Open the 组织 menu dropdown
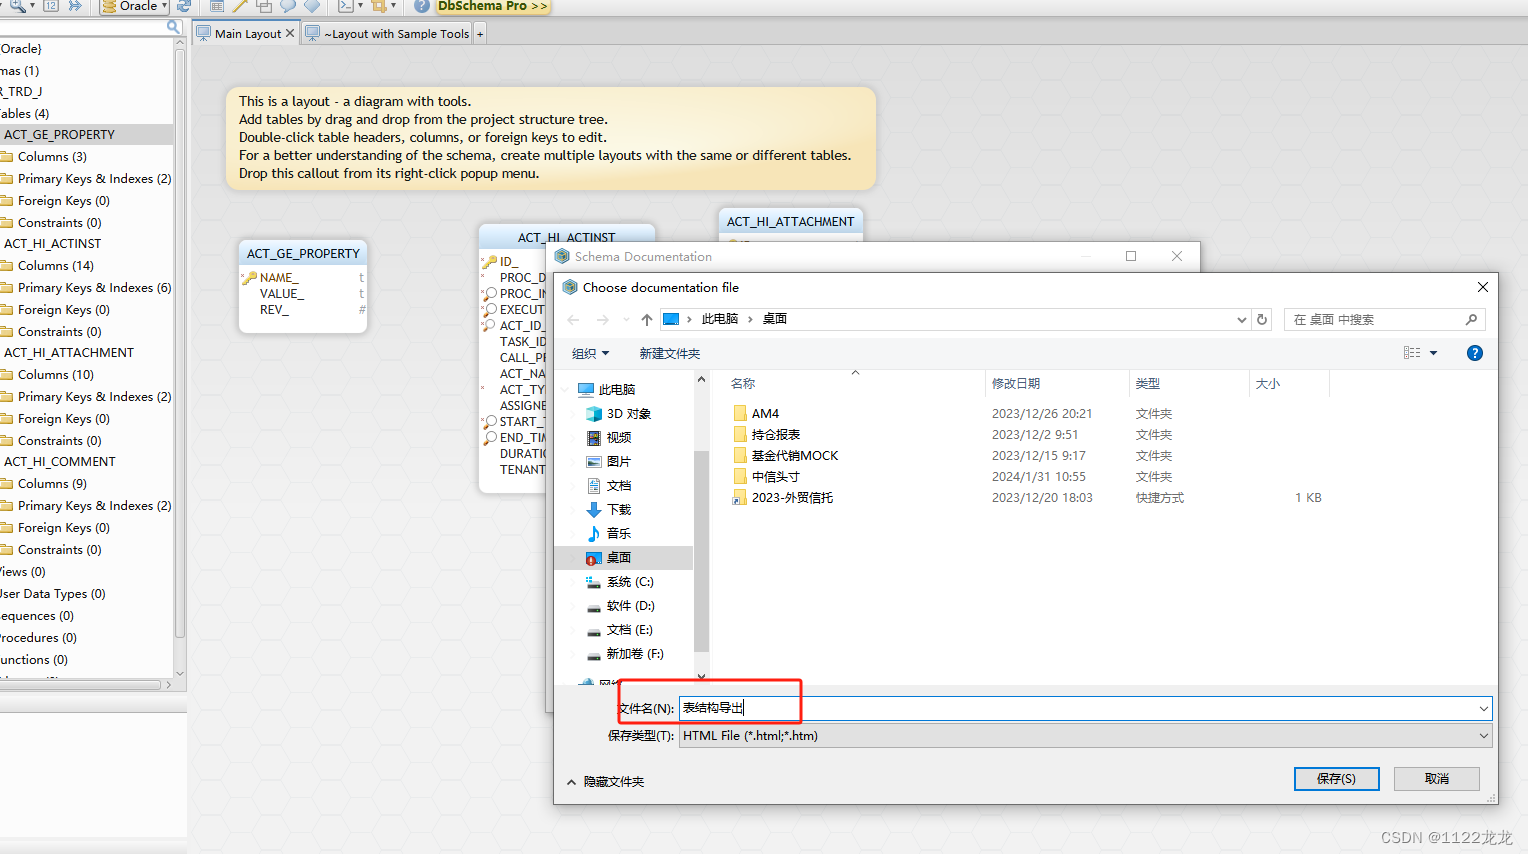1528x854 pixels. coord(590,354)
